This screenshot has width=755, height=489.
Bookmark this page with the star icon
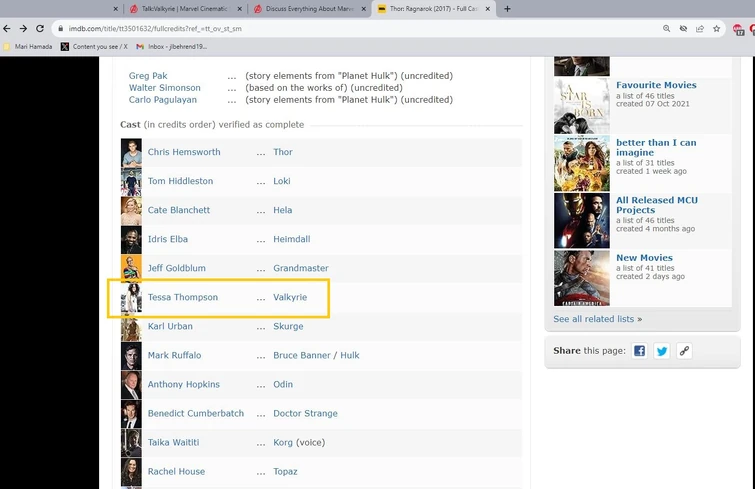[x=716, y=28]
